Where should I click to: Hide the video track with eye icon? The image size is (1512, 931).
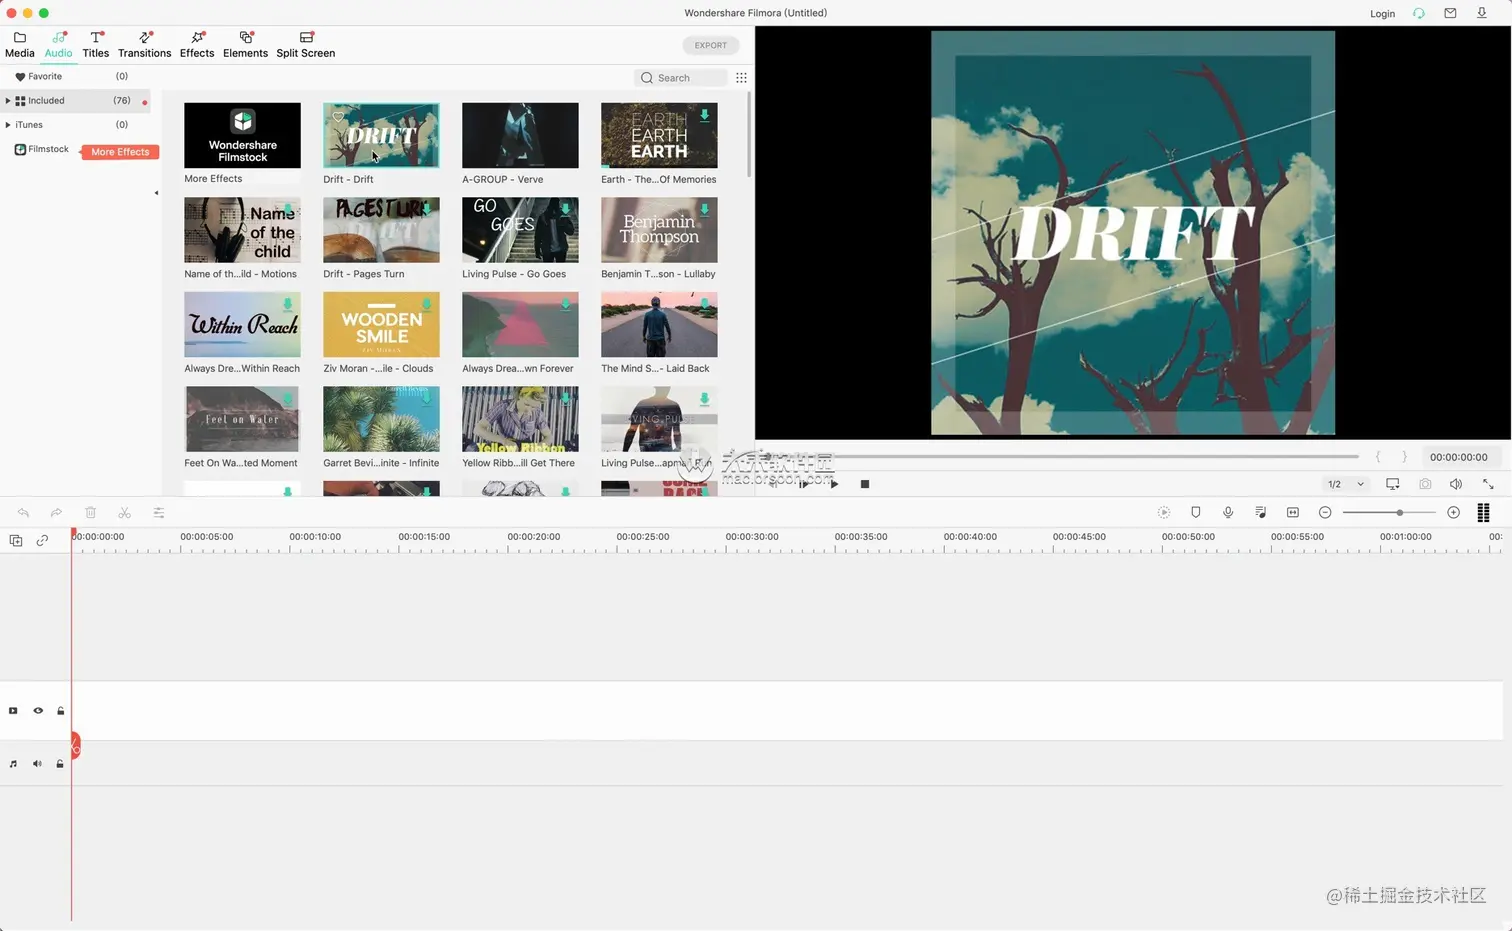point(38,711)
